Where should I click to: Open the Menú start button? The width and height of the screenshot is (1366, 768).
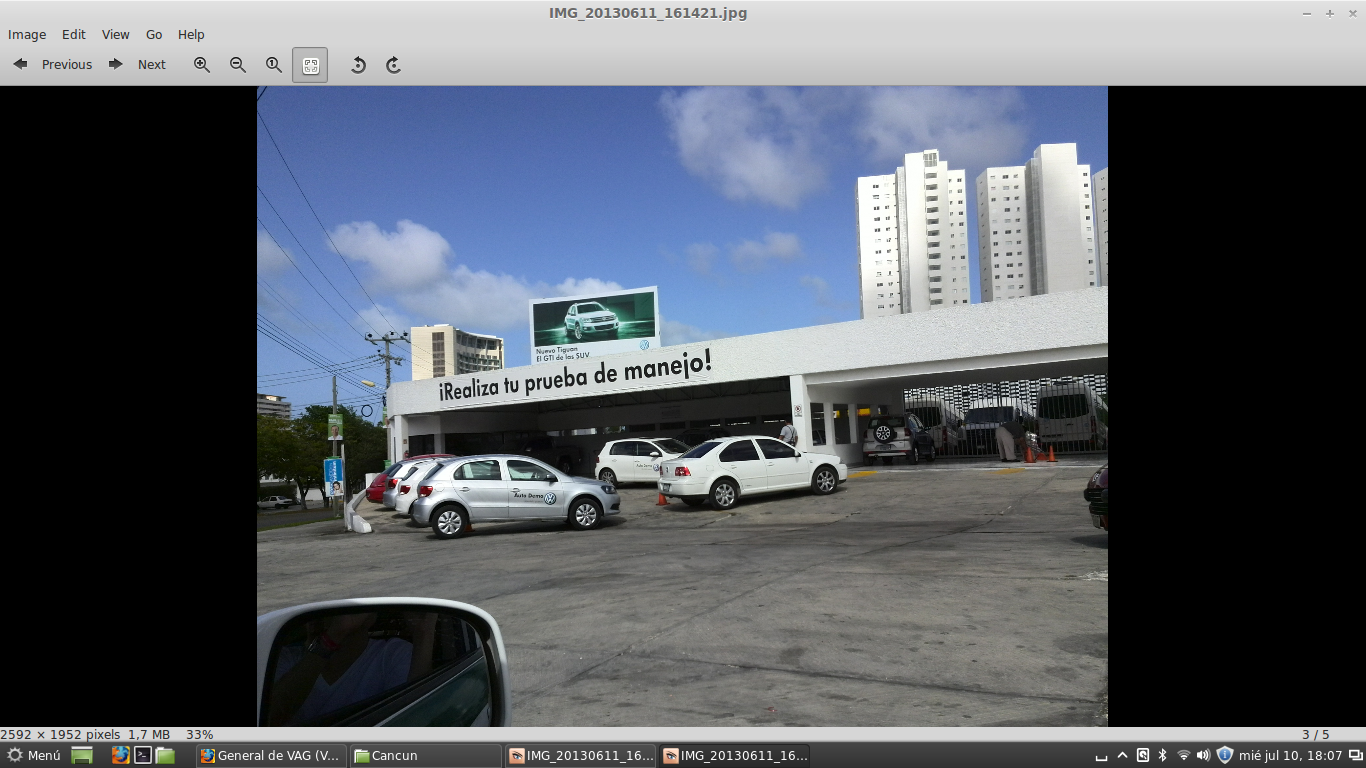click(x=34, y=755)
